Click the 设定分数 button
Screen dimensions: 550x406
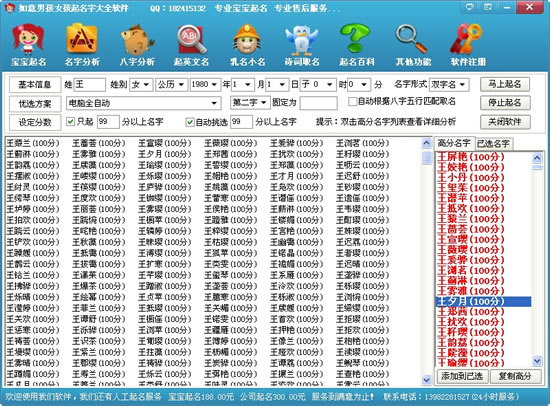(35, 122)
